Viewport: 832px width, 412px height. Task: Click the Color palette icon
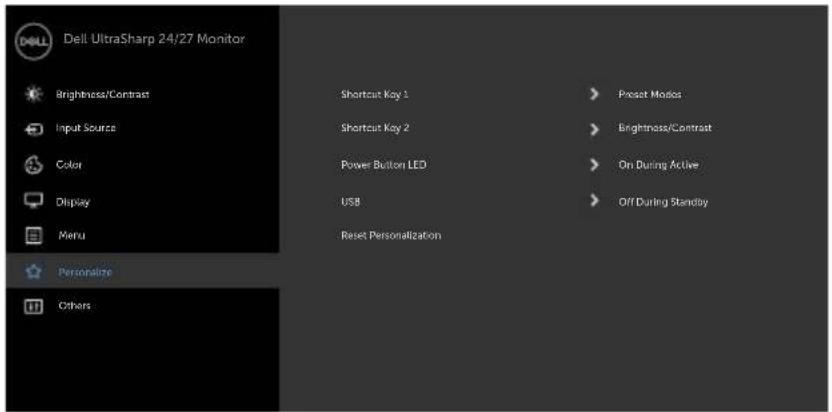tap(31, 165)
